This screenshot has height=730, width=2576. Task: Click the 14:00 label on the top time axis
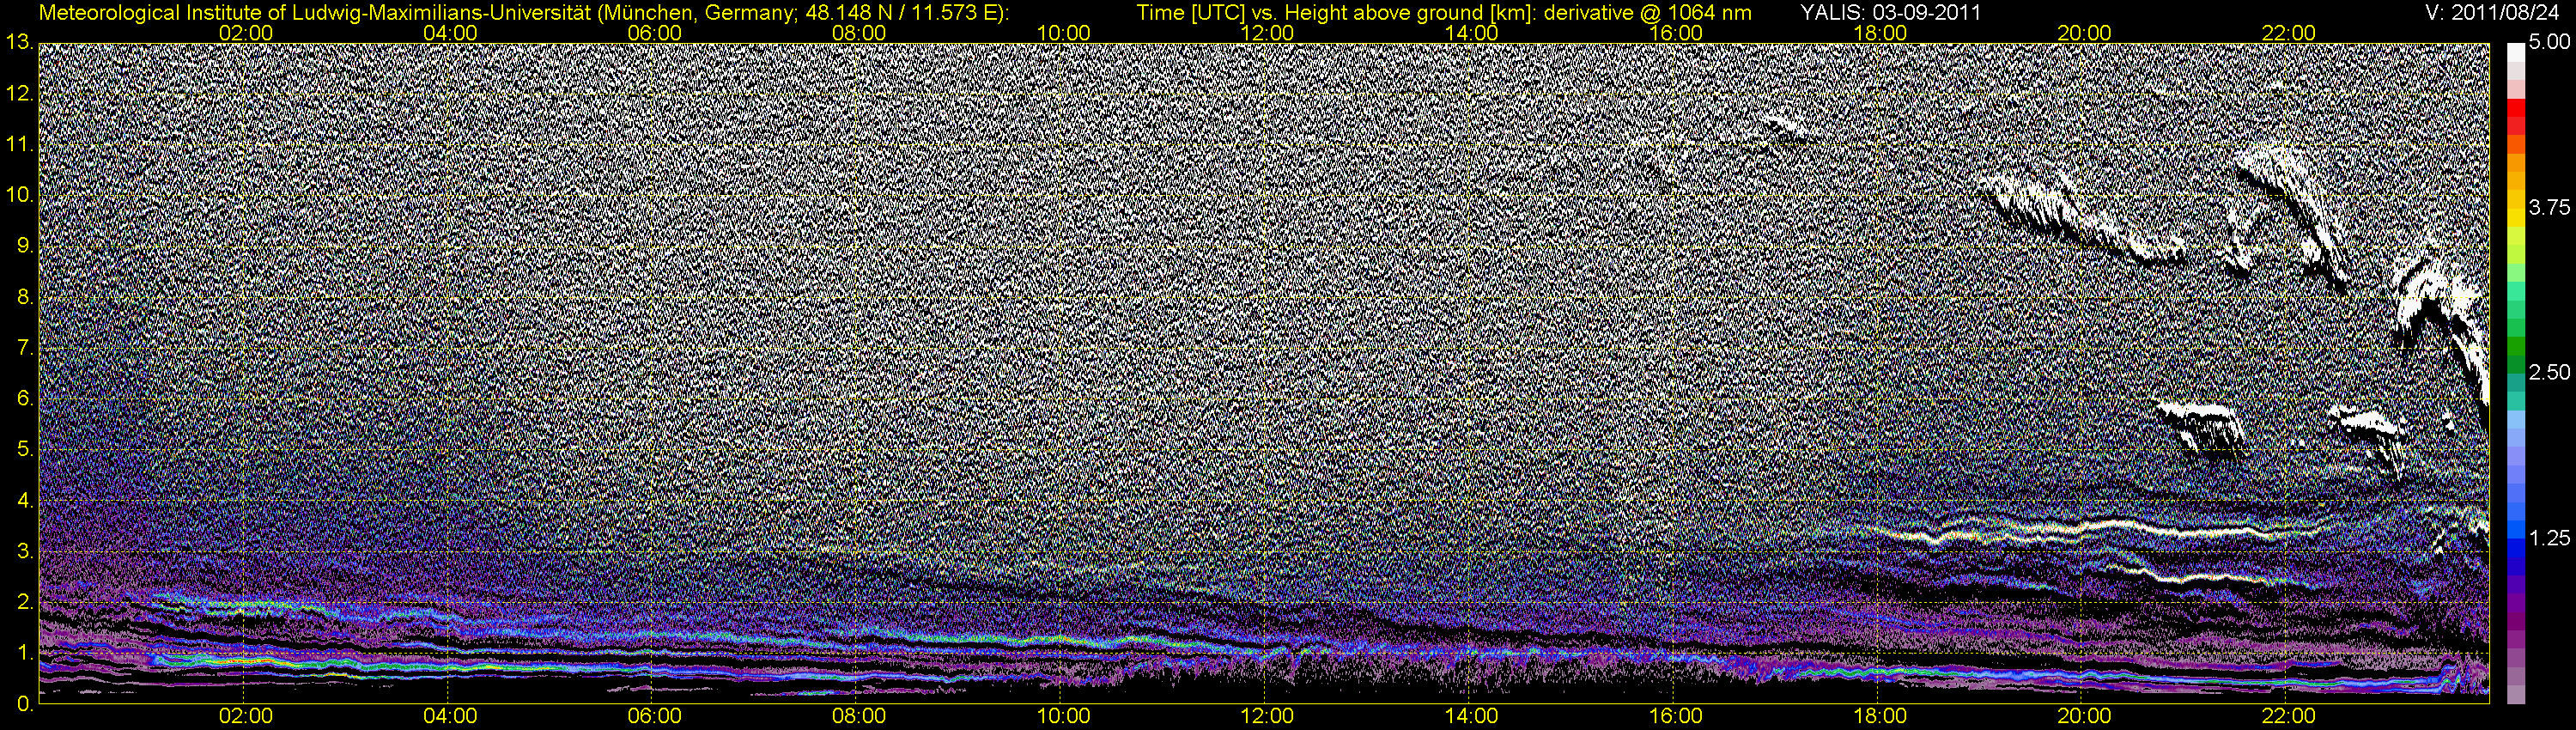(1472, 33)
